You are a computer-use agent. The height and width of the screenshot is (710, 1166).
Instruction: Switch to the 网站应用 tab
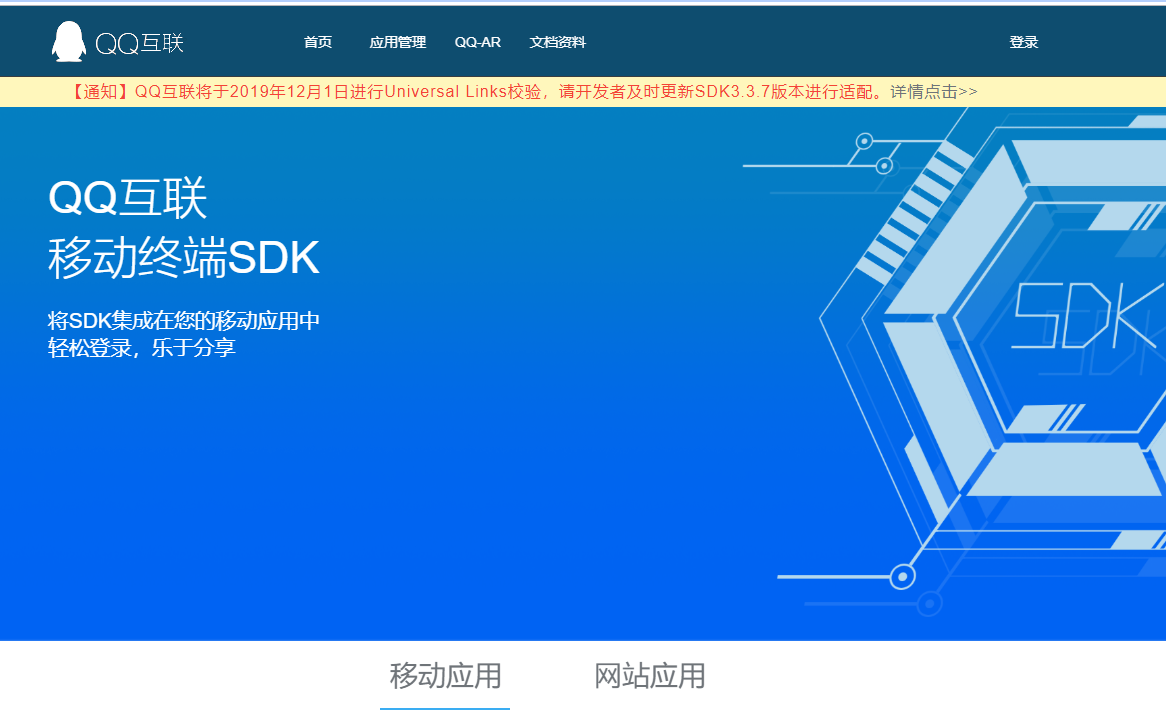coord(649,676)
